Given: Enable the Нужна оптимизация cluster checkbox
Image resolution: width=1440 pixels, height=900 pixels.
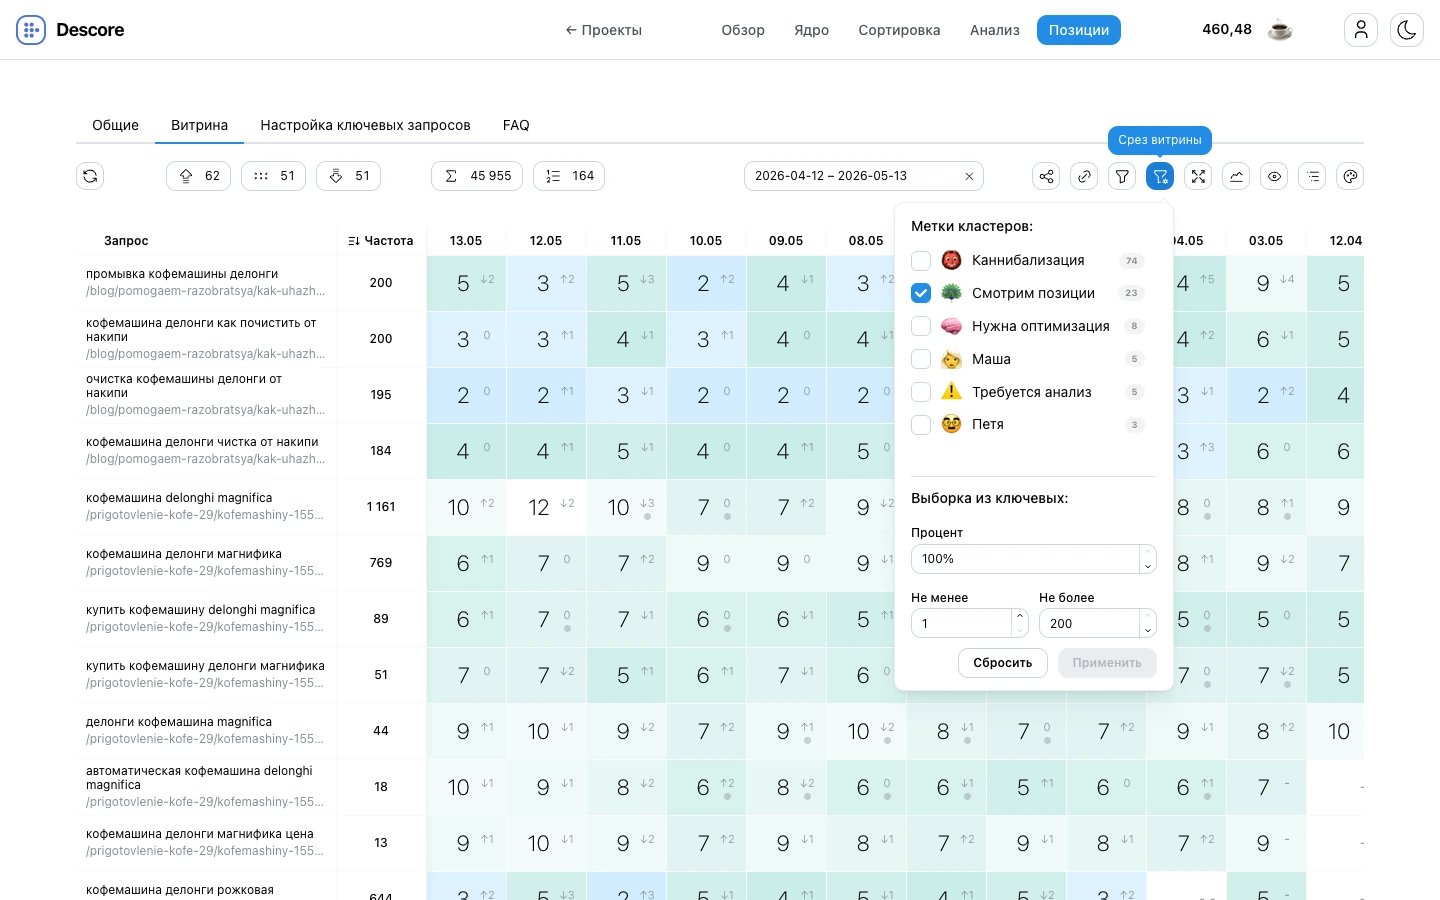Looking at the screenshot, I should (921, 326).
